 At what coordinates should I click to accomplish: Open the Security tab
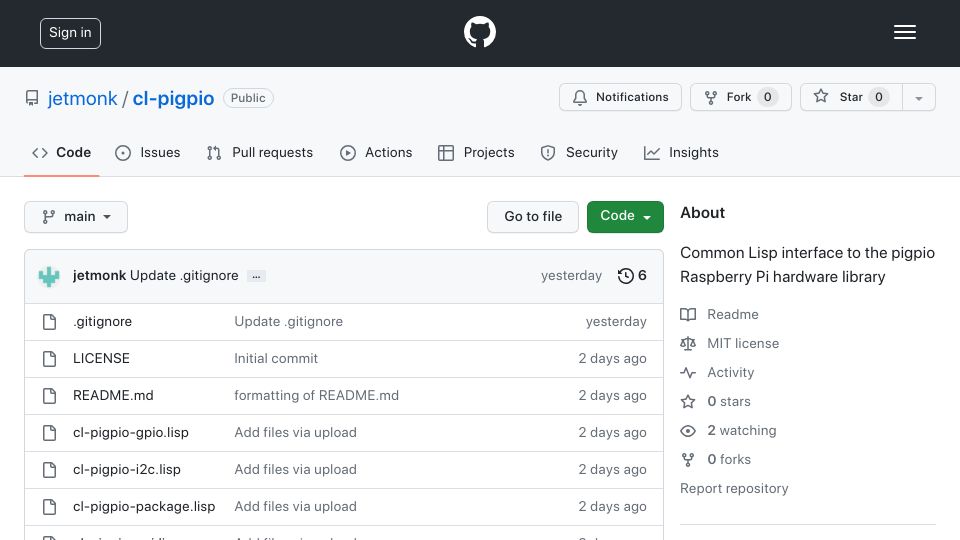(579, 153)
